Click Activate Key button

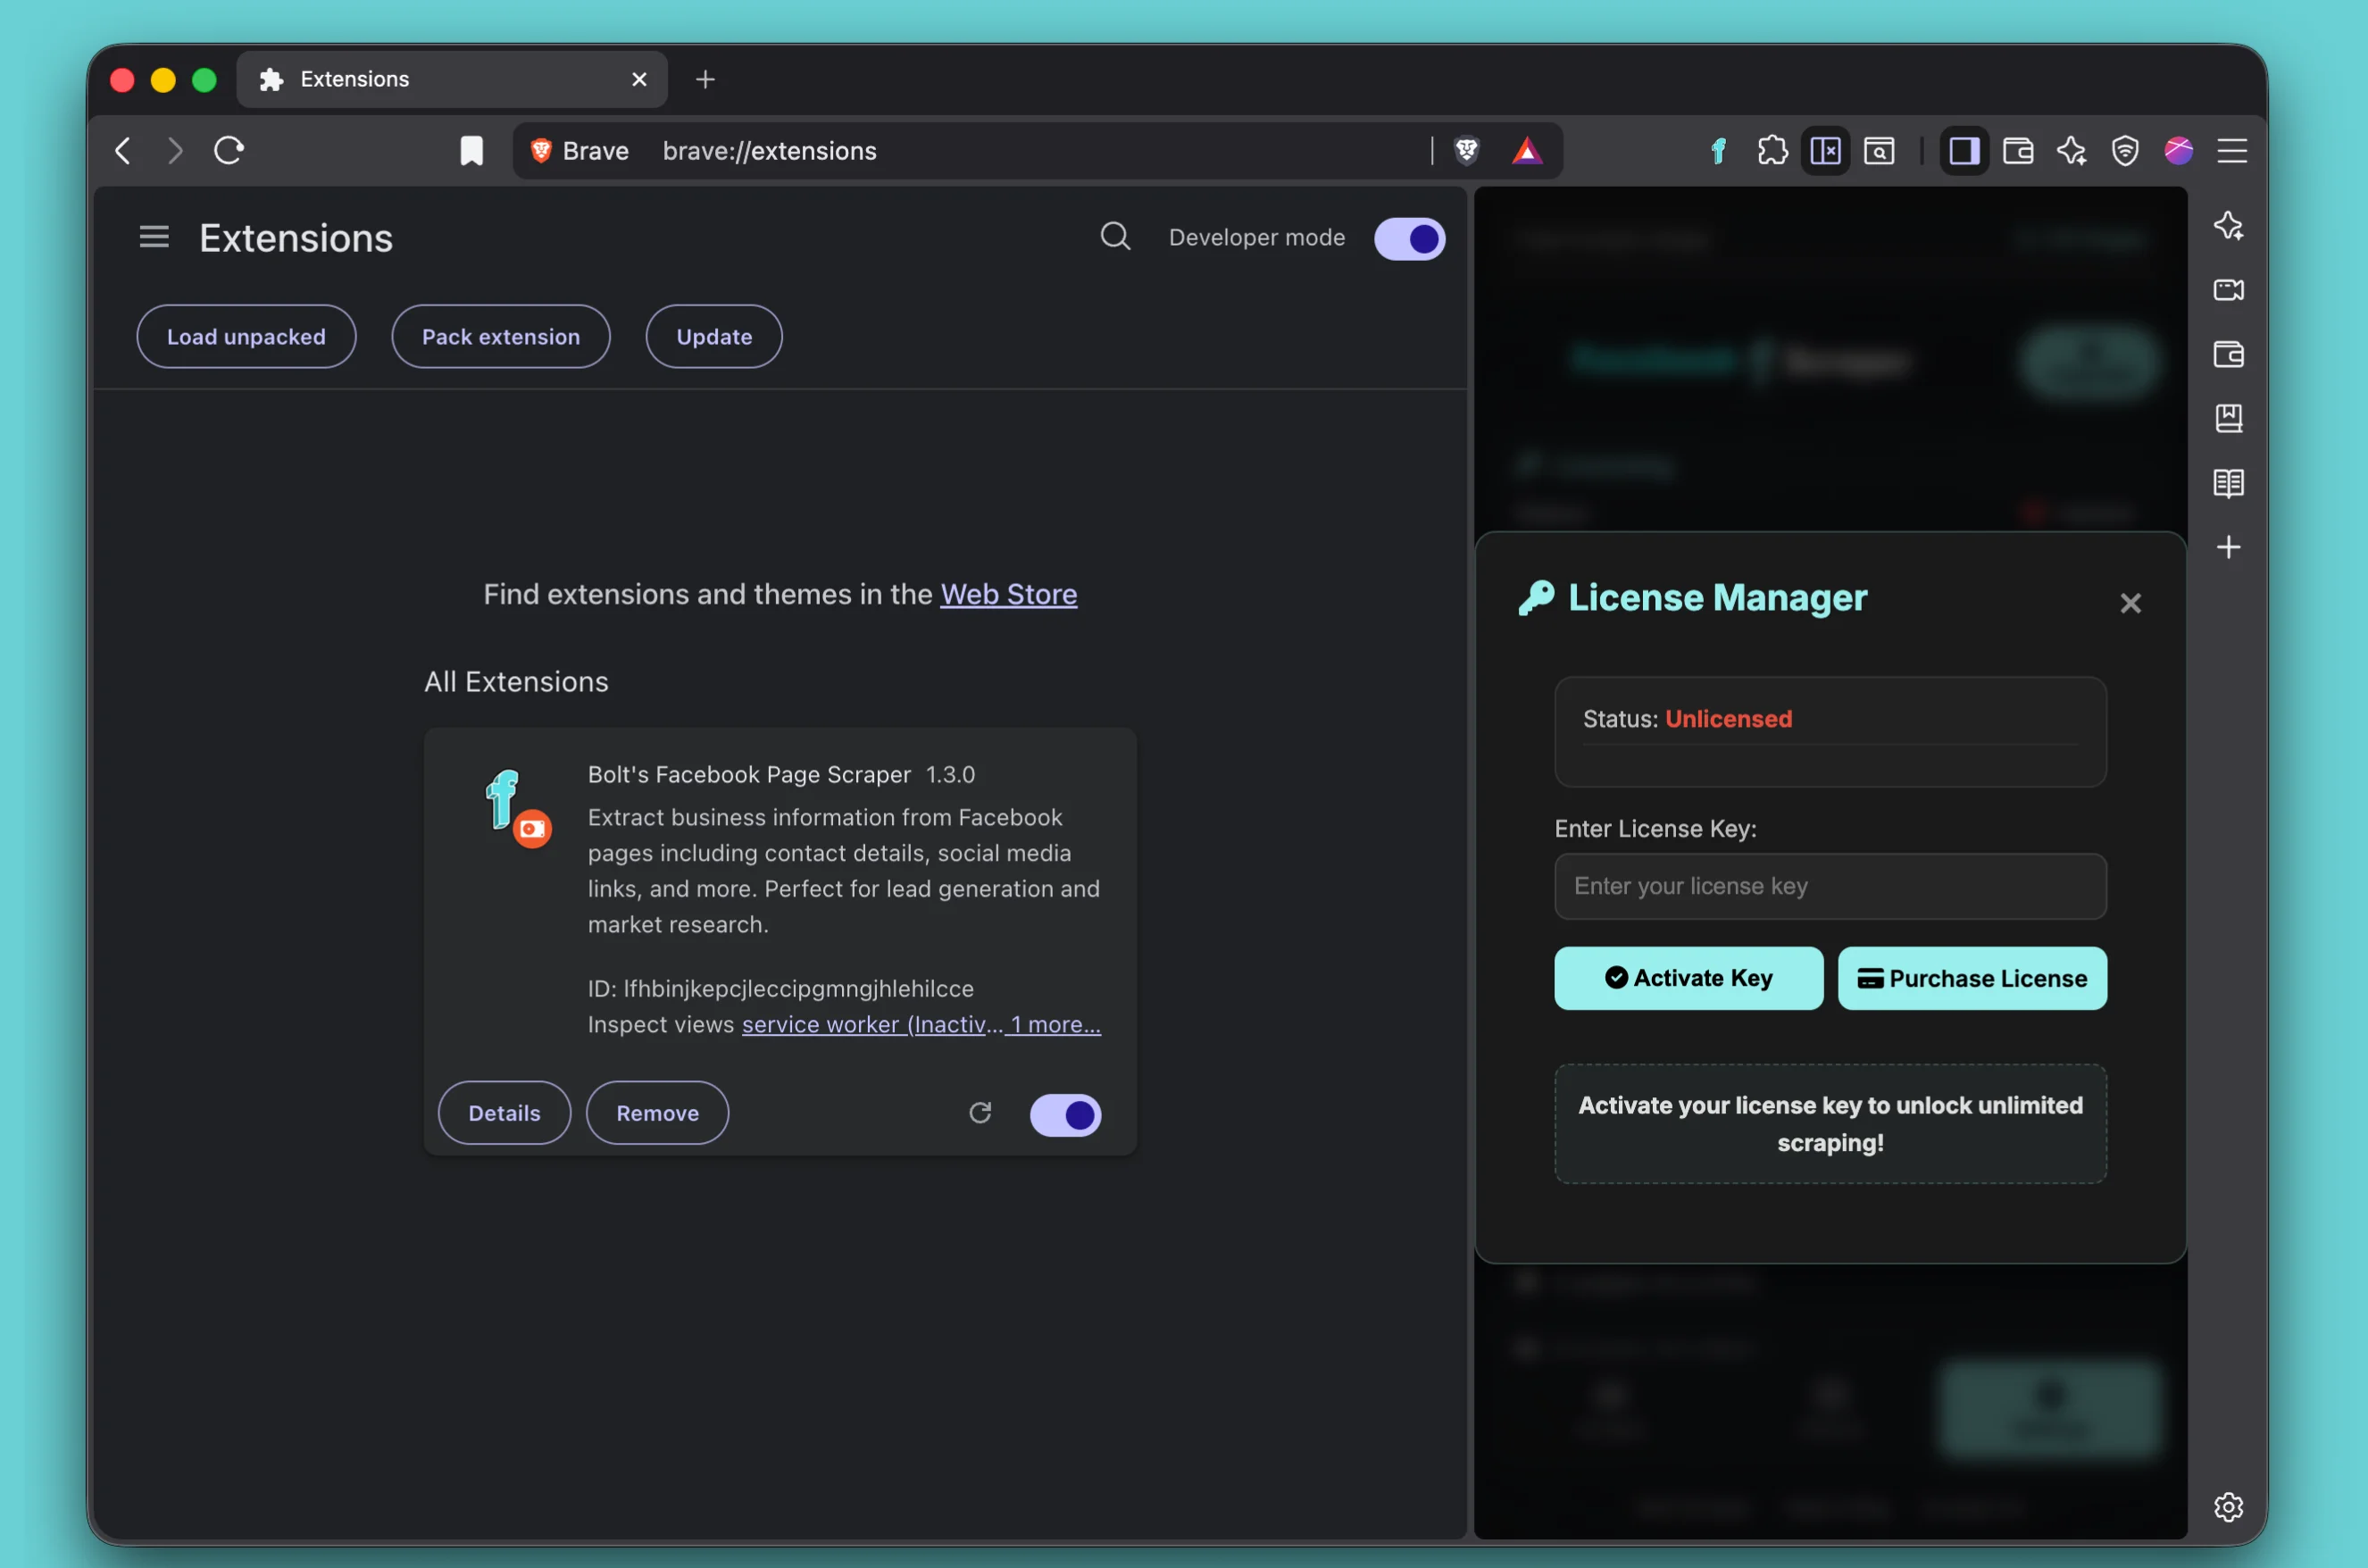pos(1688,978)
